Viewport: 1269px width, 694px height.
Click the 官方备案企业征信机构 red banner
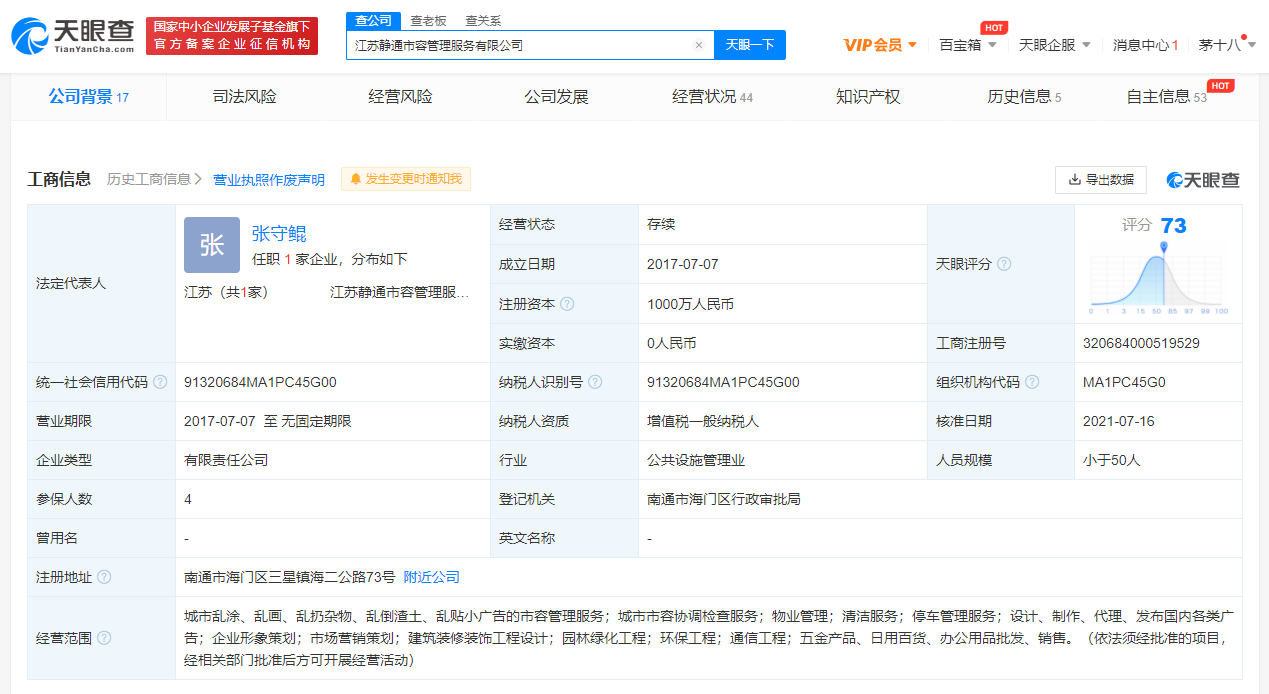[232, 35]
